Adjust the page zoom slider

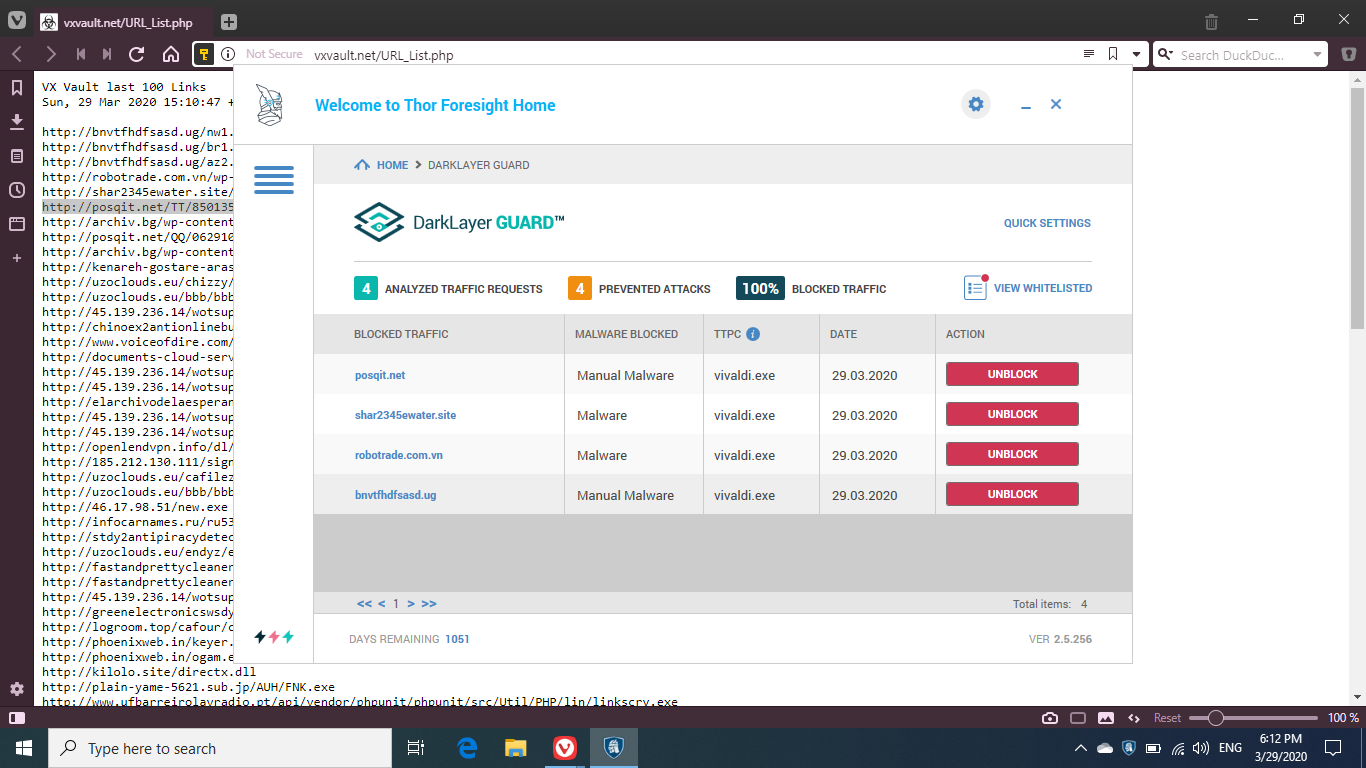(x=1253, y=718)
